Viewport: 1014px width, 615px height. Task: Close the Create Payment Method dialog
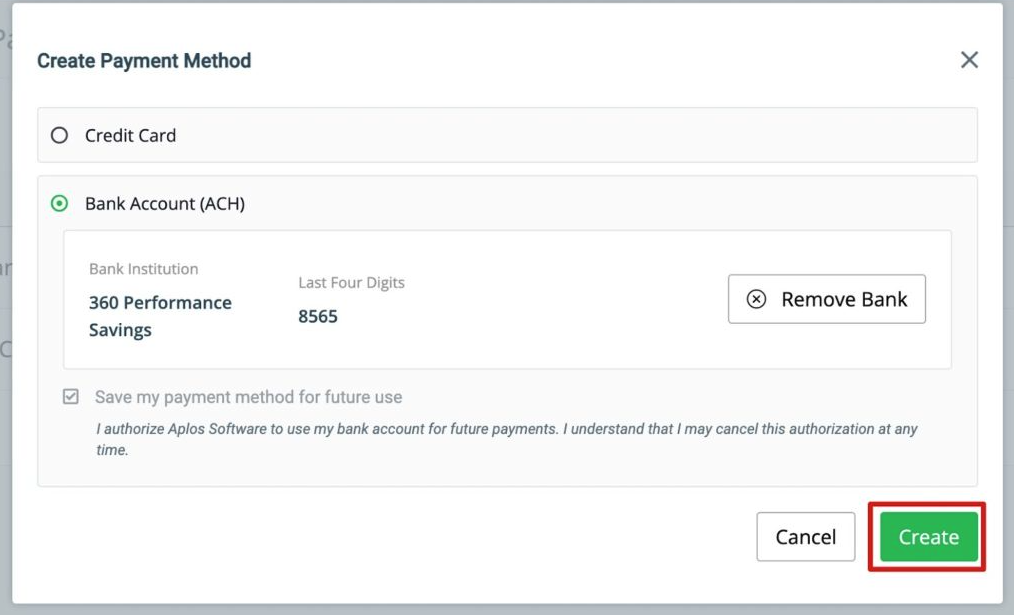click(969, 60)
